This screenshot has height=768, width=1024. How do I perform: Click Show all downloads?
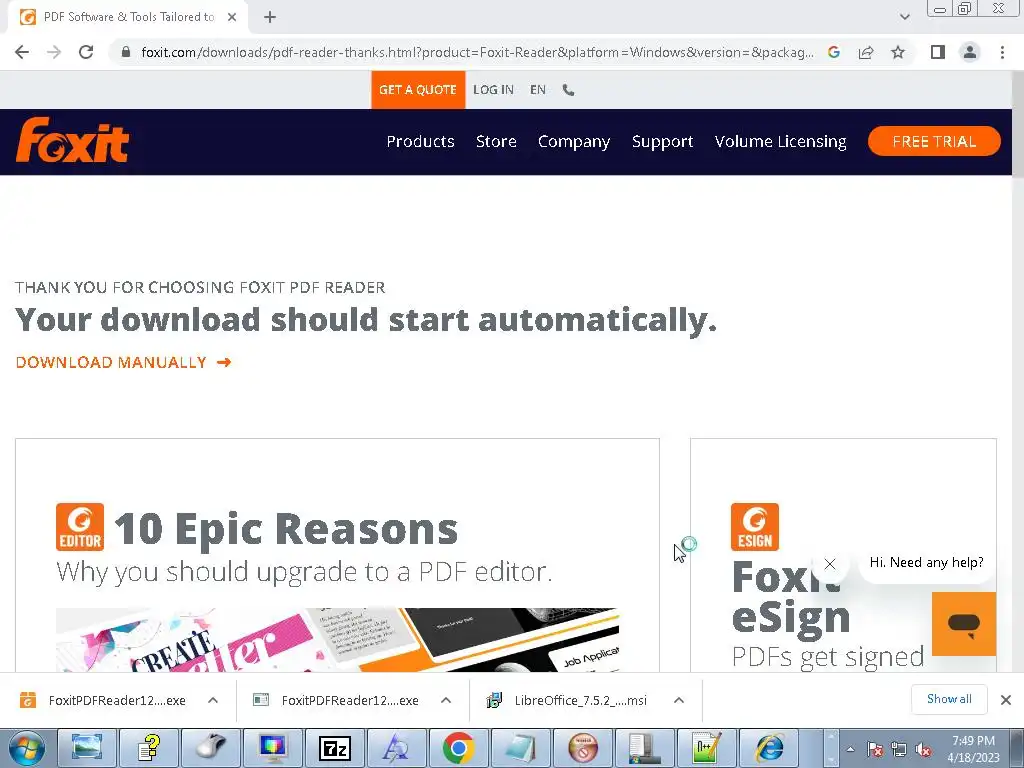[949, 699]
